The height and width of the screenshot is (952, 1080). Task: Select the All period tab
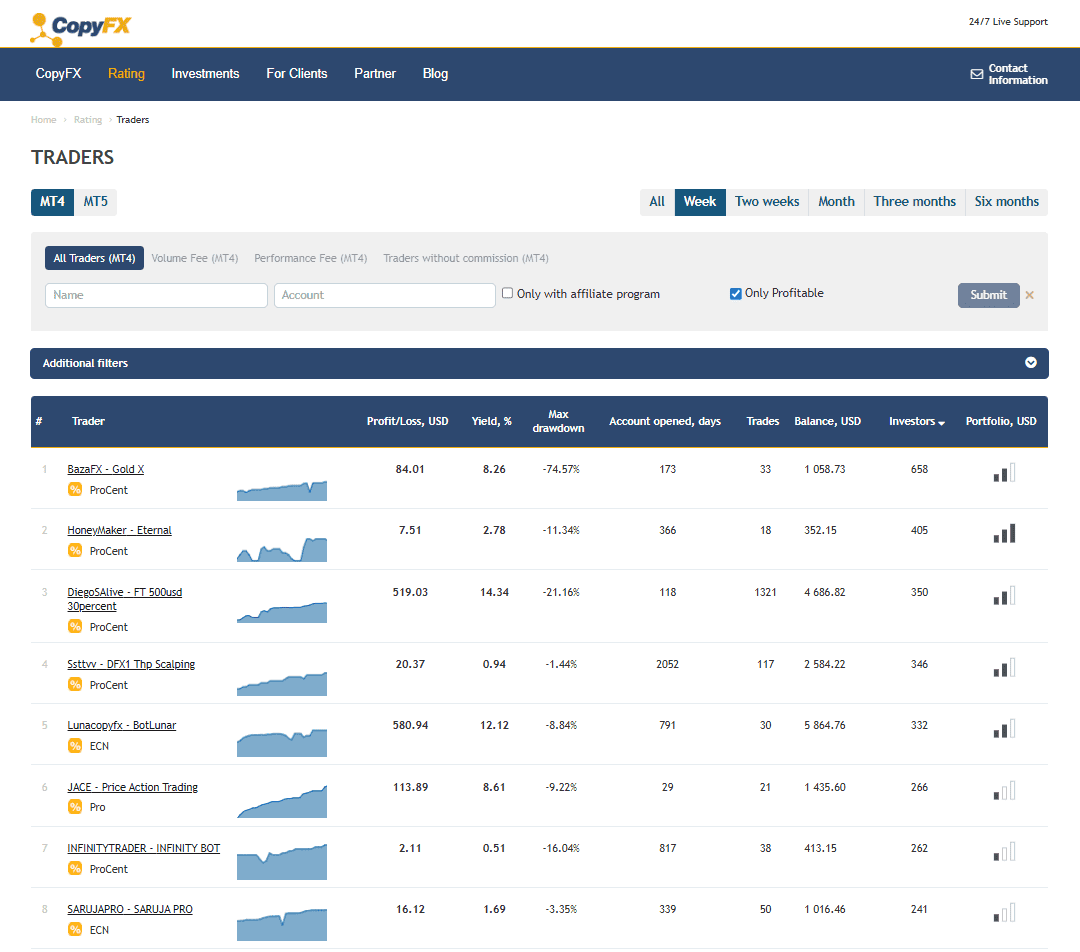[657, 202]
